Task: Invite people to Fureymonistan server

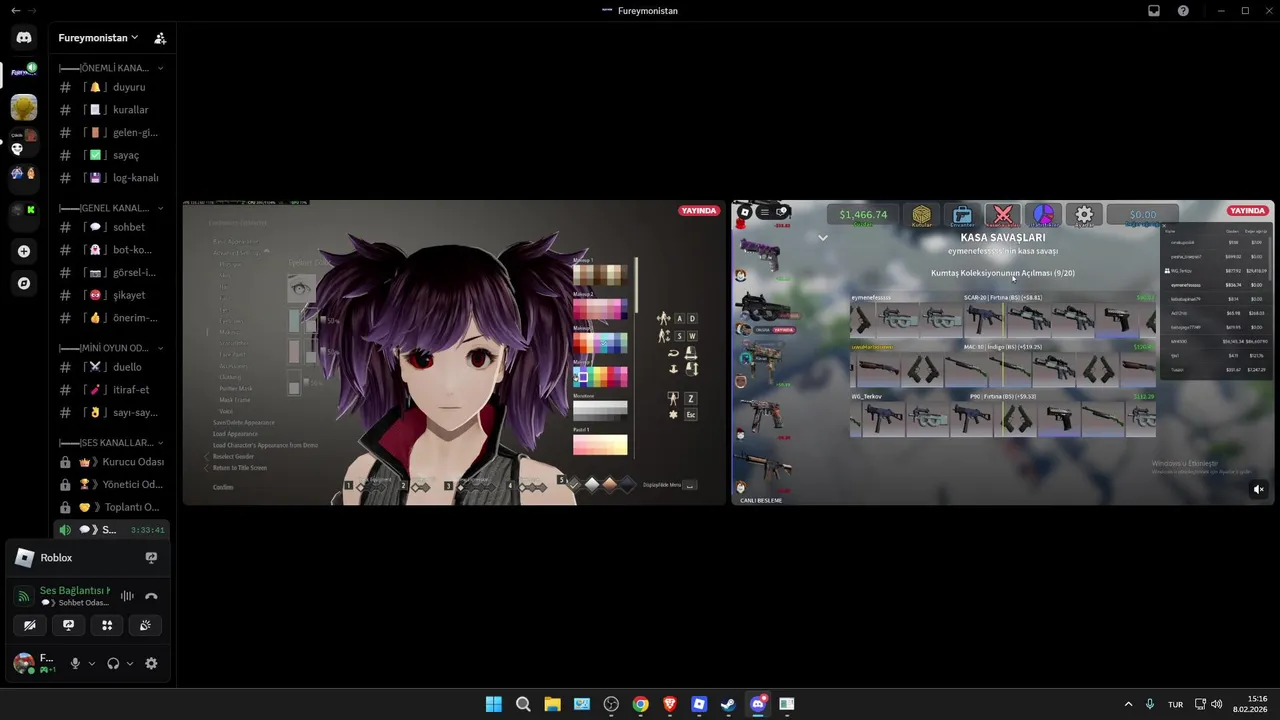Action: click(160, 38)
